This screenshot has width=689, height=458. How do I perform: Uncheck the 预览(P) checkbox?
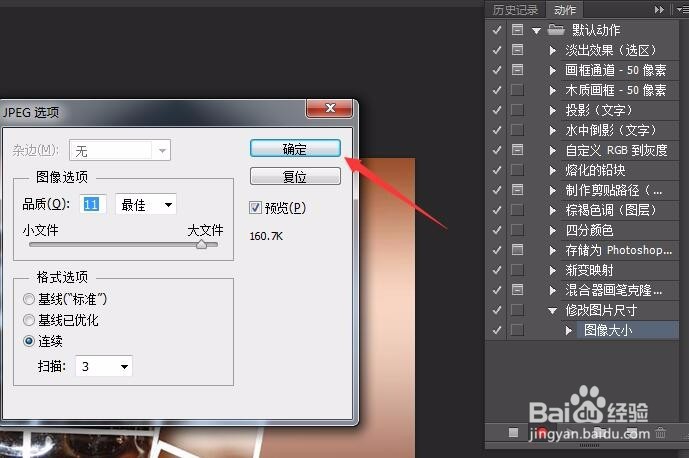pos(255,207)
